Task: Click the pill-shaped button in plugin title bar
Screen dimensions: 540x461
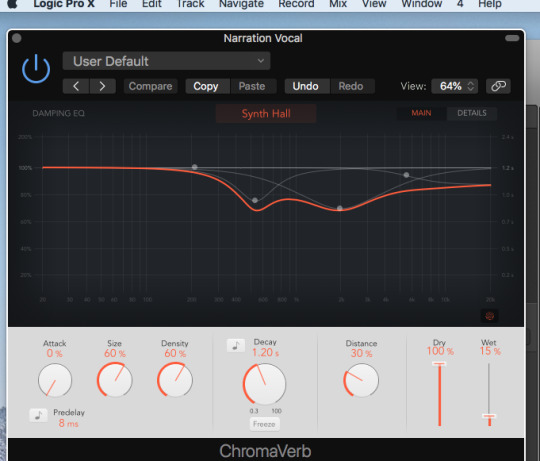Action: [x=512, y=38]
